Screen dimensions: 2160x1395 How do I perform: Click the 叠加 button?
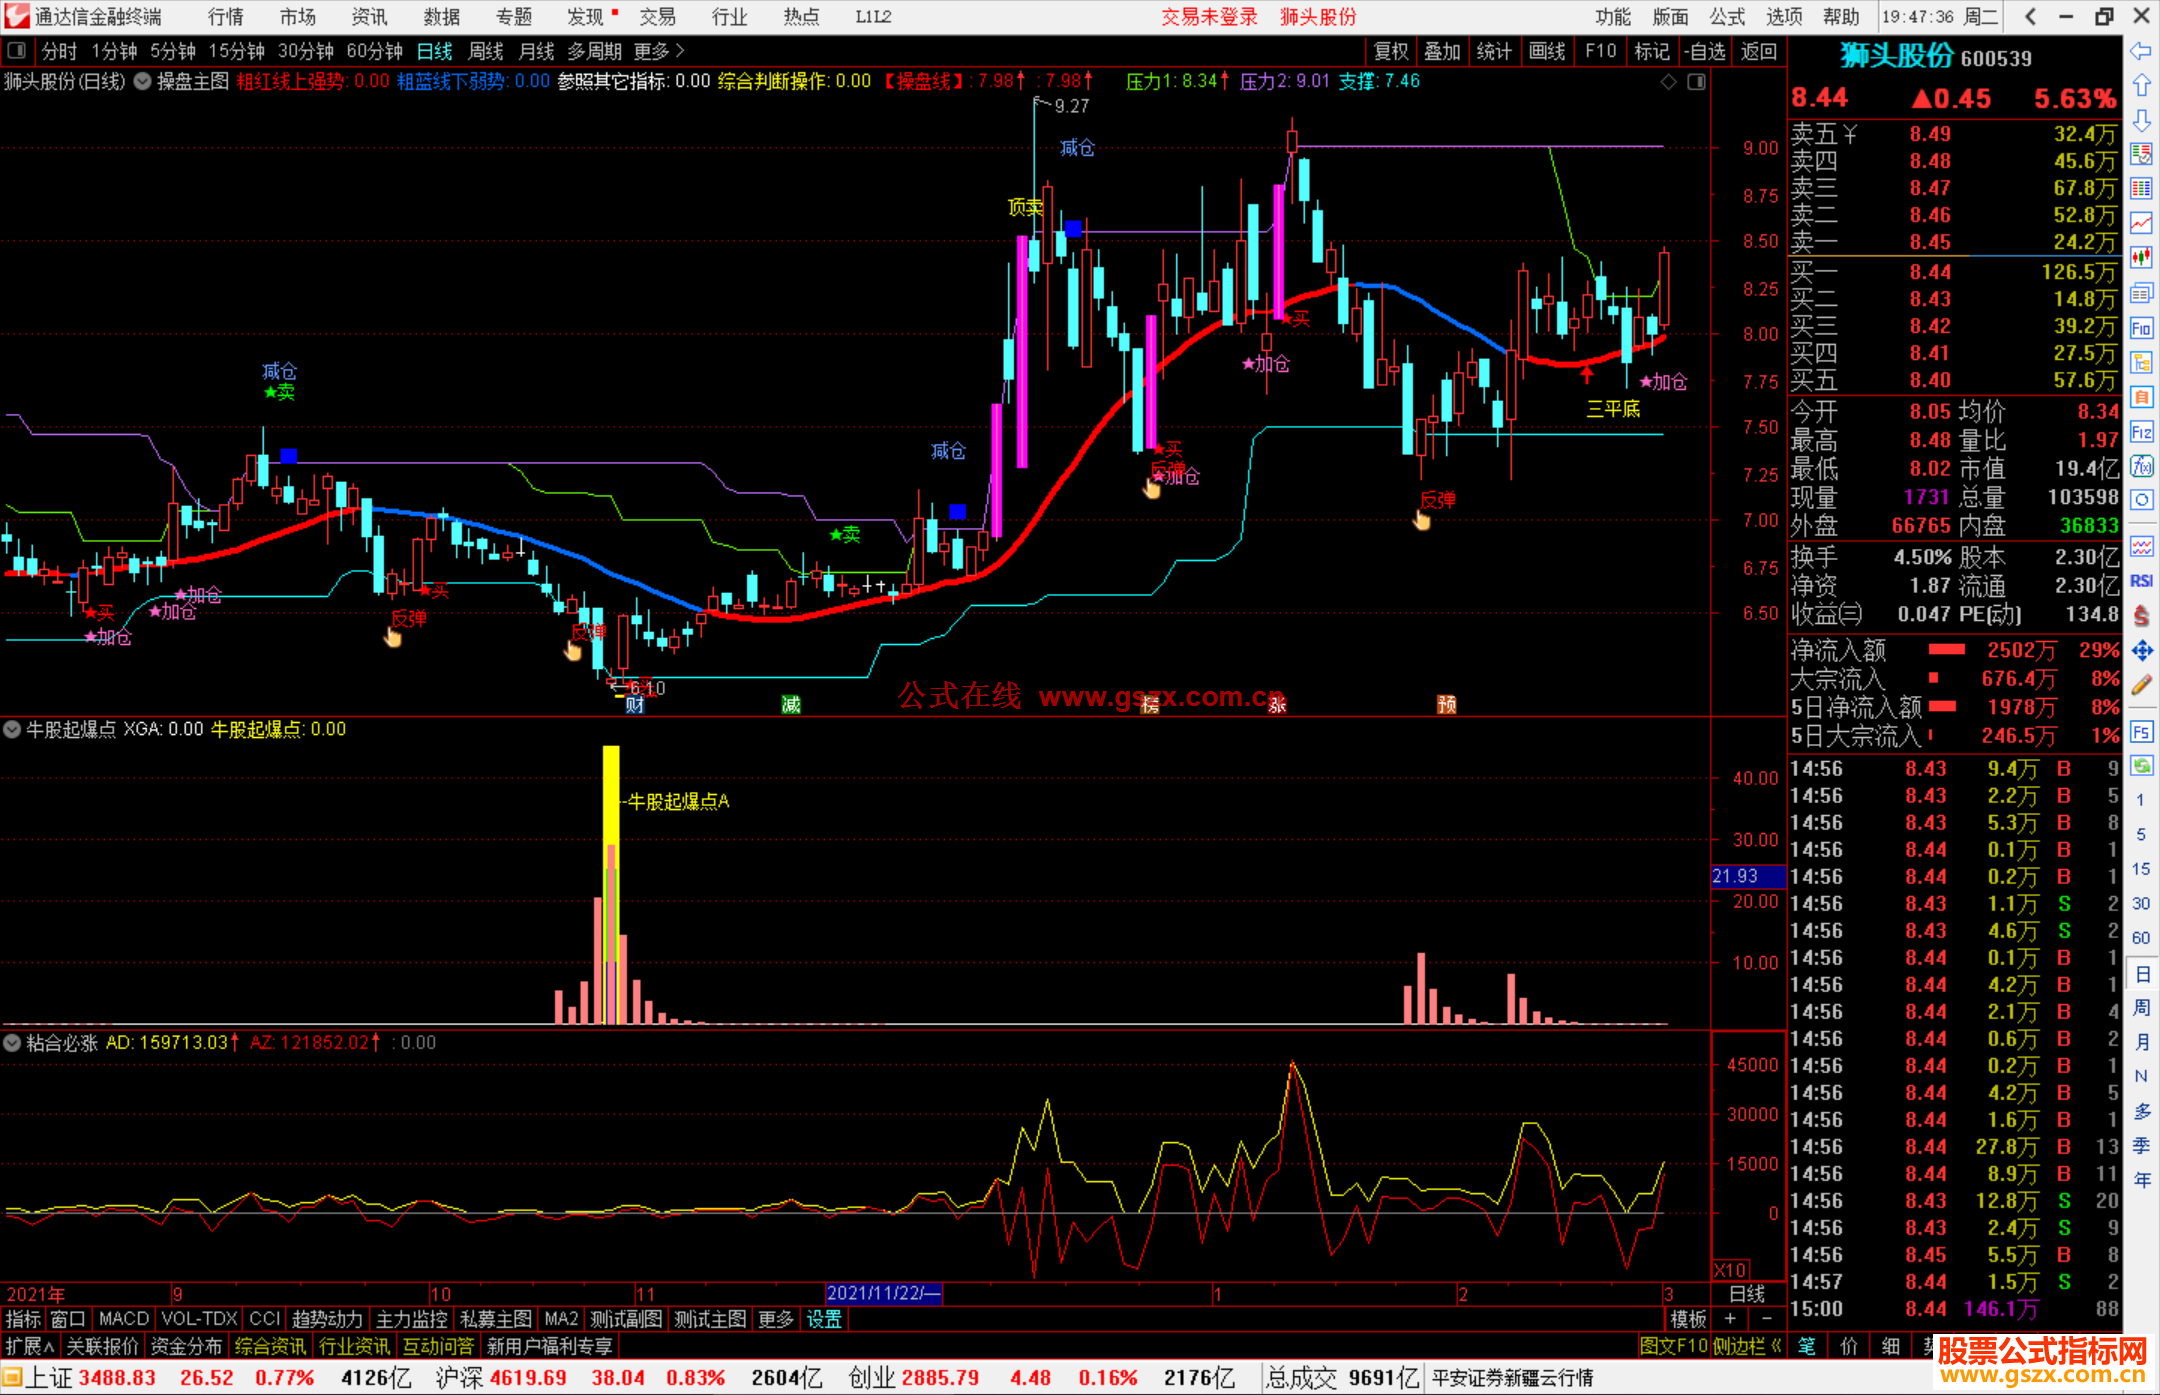click(x=1442, y=51)
